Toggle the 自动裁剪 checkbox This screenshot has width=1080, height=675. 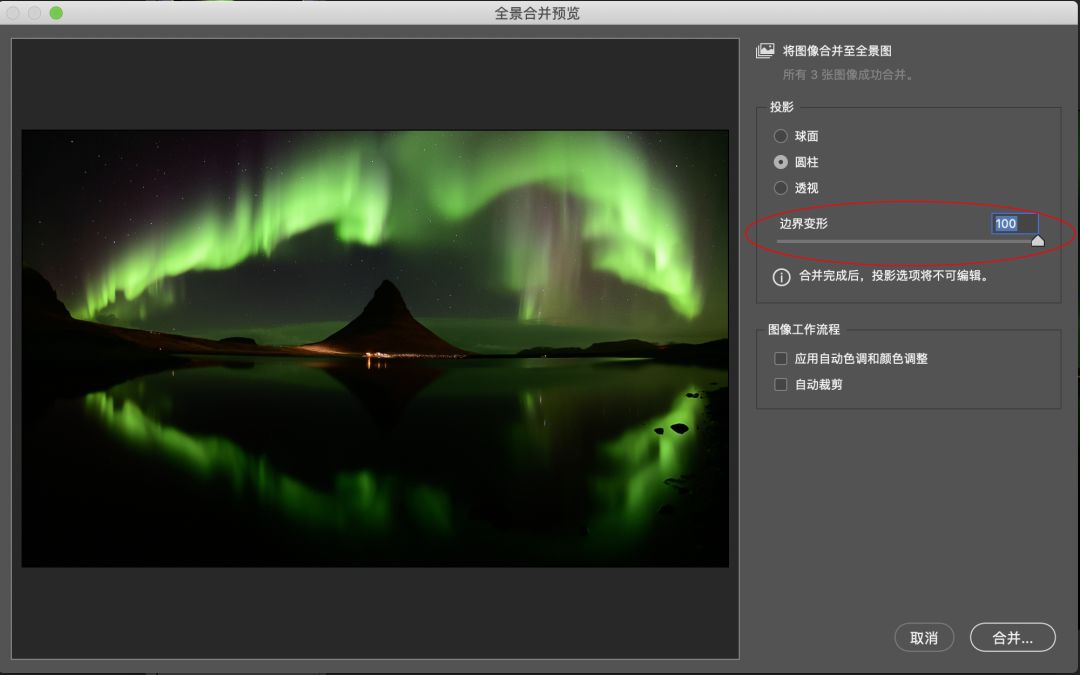click(x=781, y=384)
